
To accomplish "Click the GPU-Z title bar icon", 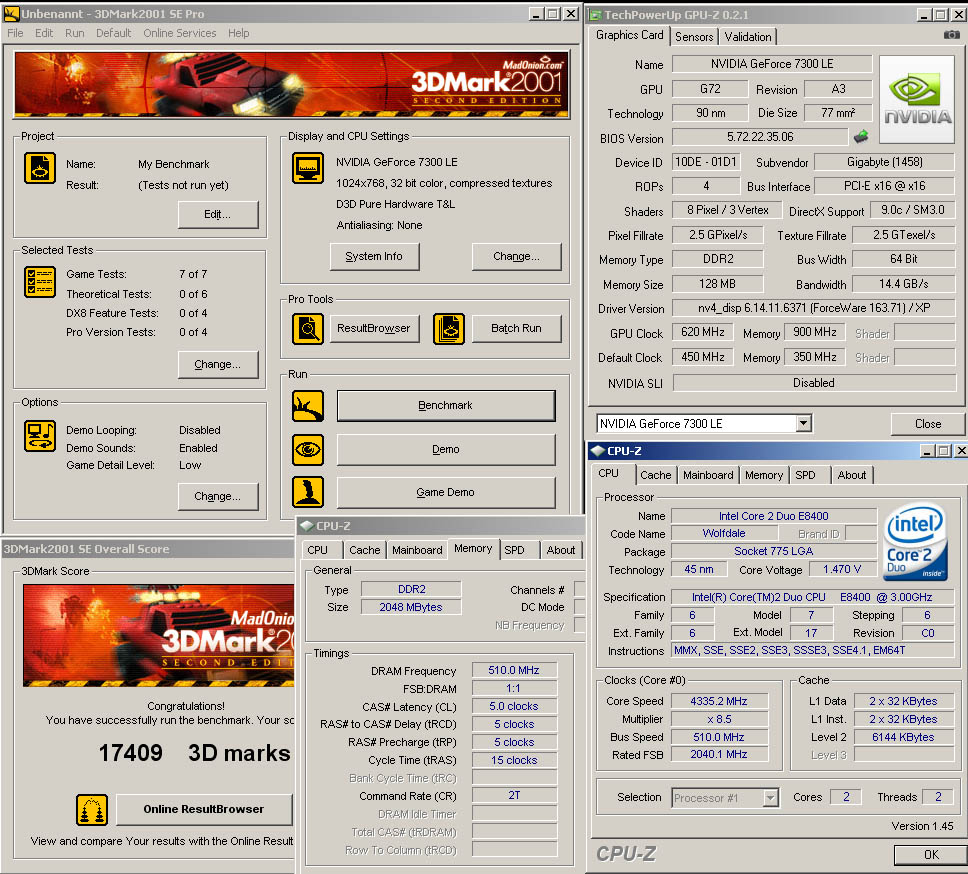I will click(x=595, y=15).
